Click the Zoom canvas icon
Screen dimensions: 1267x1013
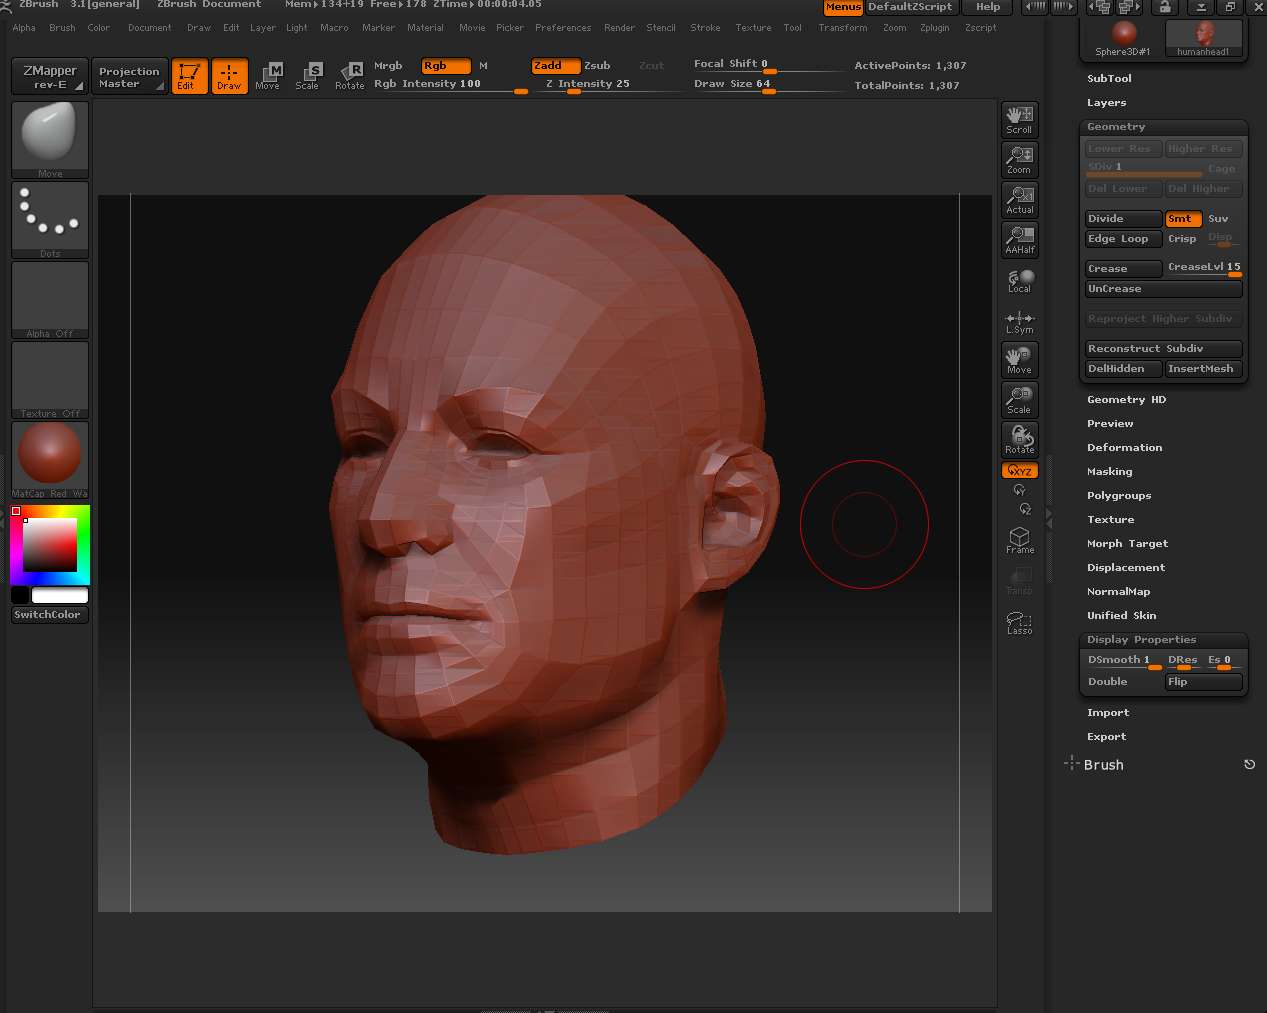point(1019,159)
